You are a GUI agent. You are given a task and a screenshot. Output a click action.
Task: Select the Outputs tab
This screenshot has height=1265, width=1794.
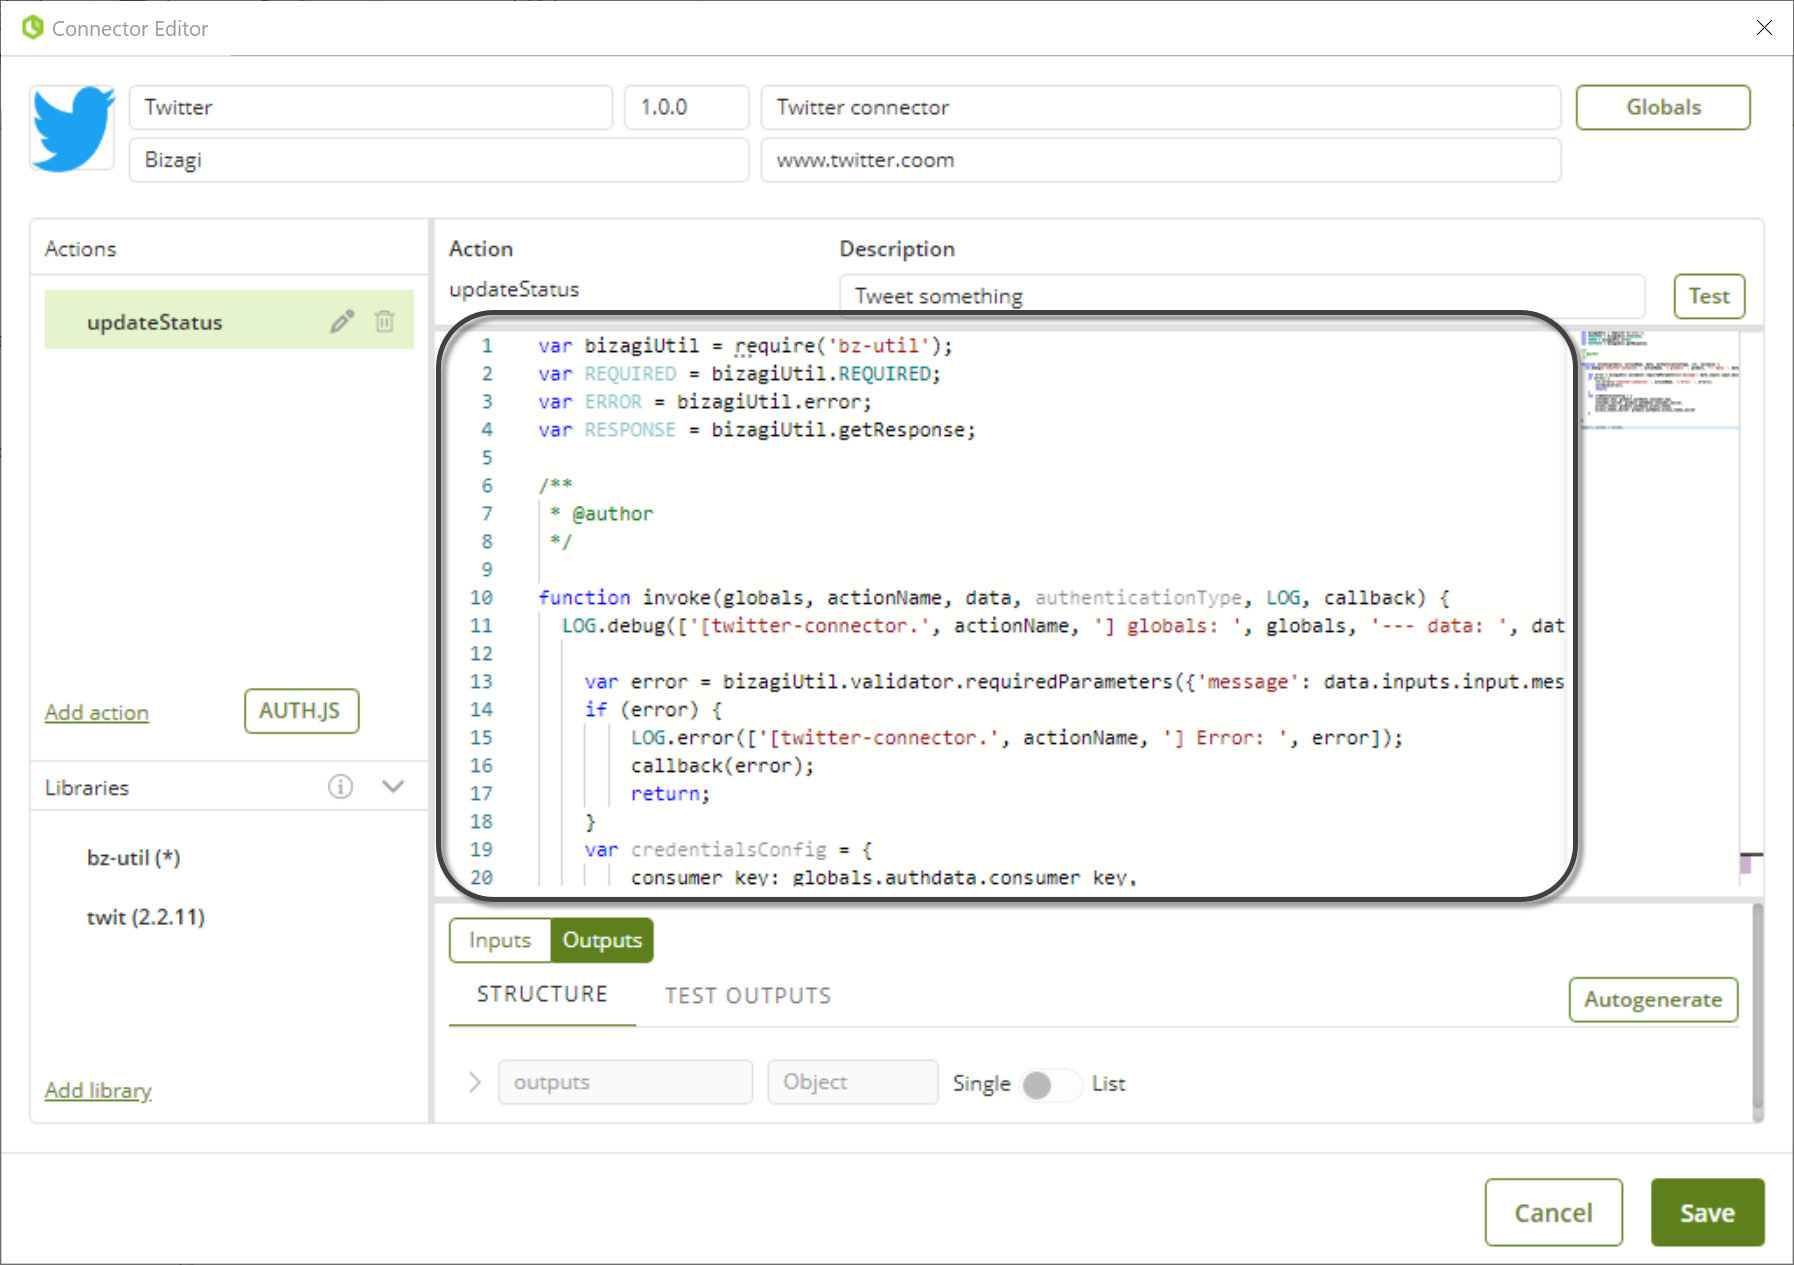tap(602, 940)
